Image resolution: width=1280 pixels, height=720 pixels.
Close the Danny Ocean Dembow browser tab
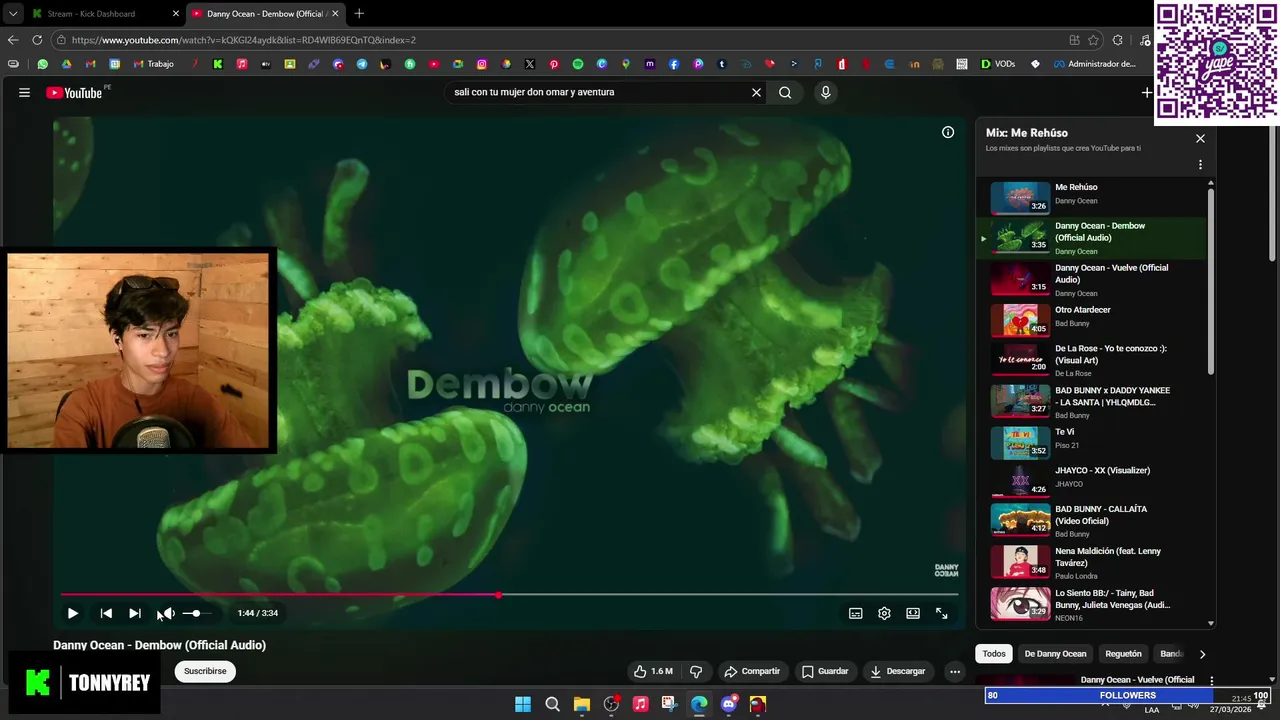pos(335,13)
